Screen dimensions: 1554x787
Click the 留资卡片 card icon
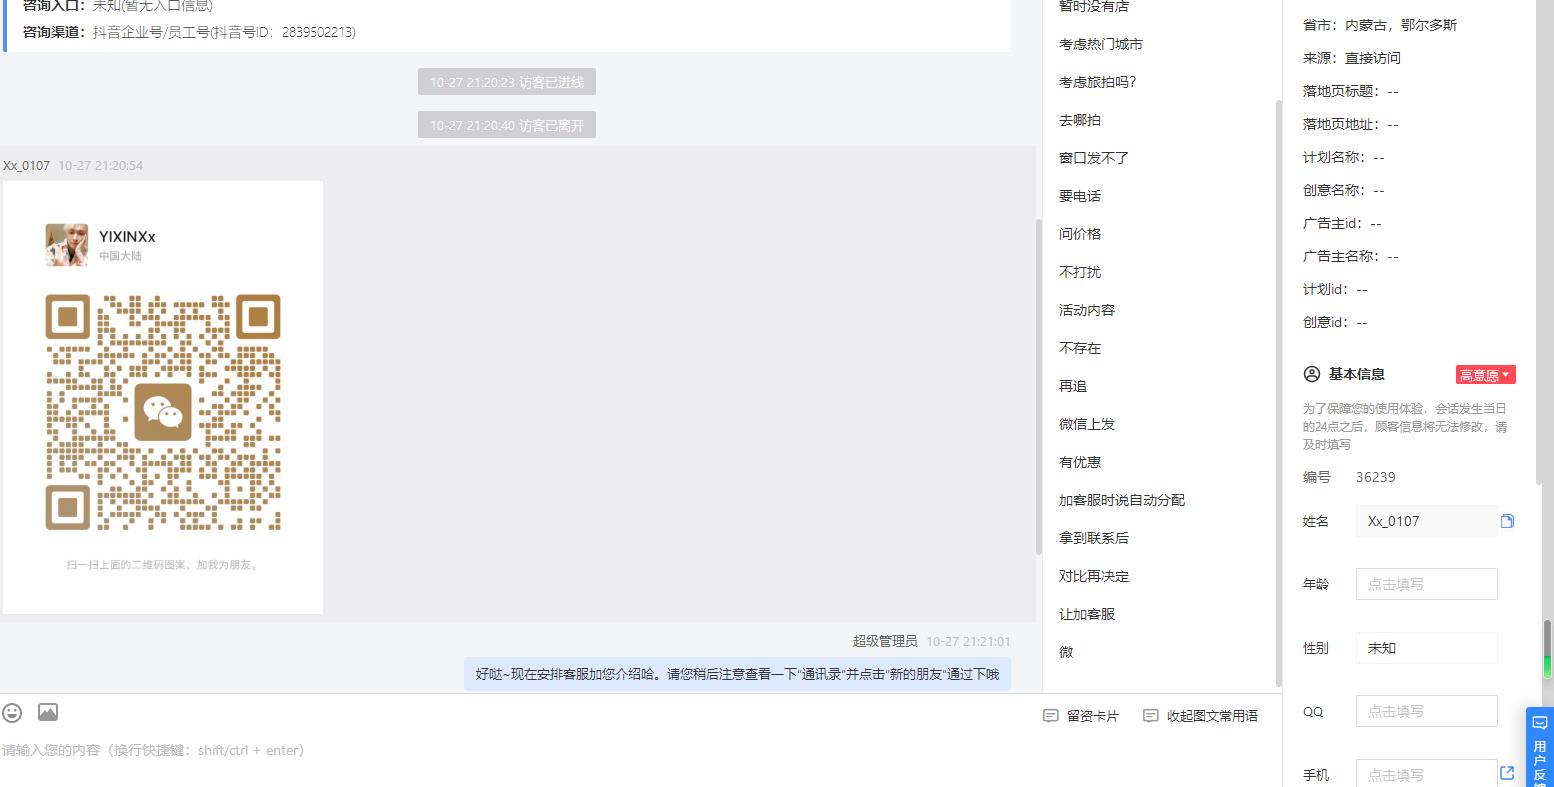(1050, 716)
